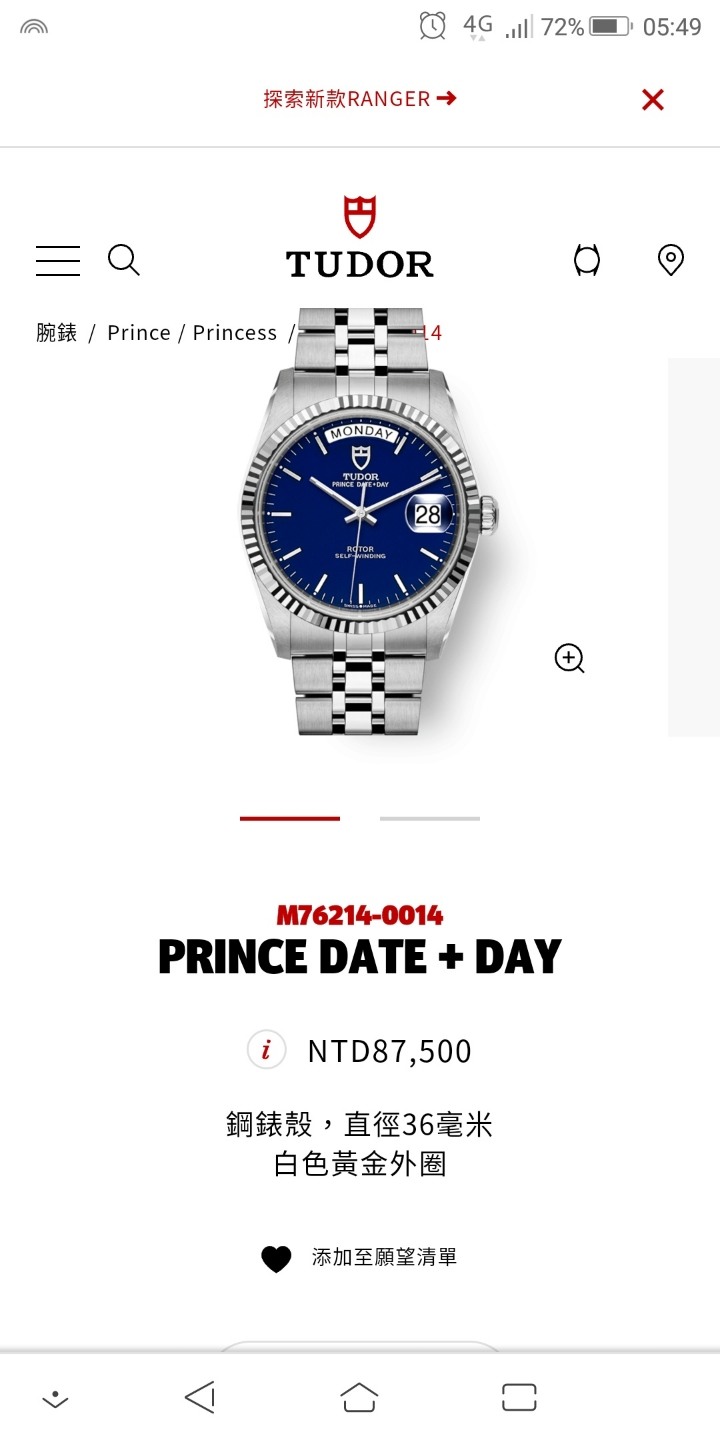Select the Prince / Princess breadcrumb
The height and width of the screenshot is (1440, 720).
(192, 333)
